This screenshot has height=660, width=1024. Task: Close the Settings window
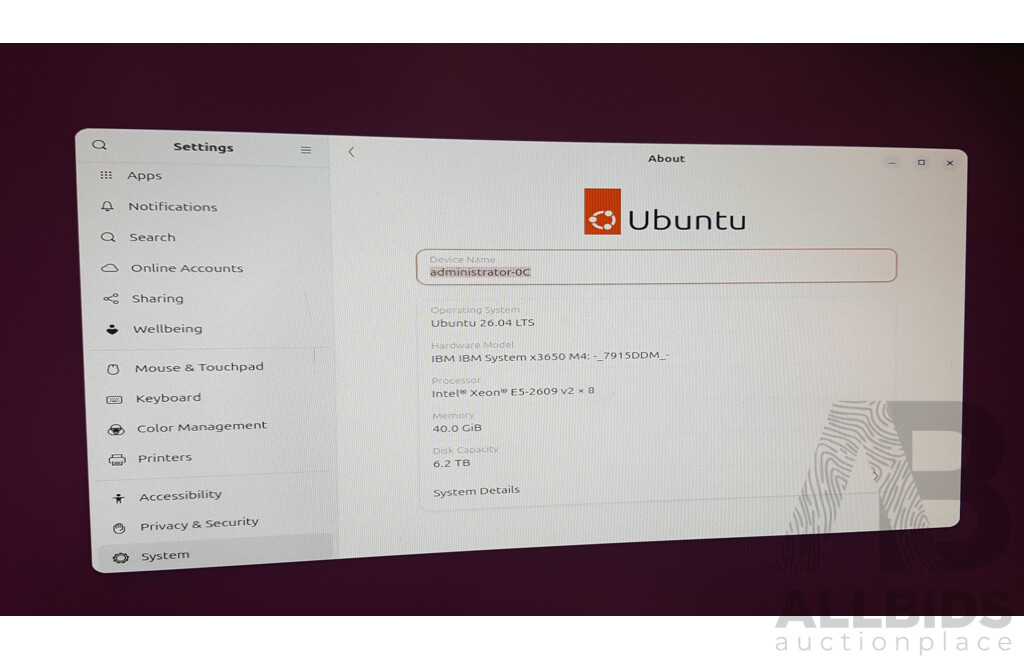[x=950, y=163]
